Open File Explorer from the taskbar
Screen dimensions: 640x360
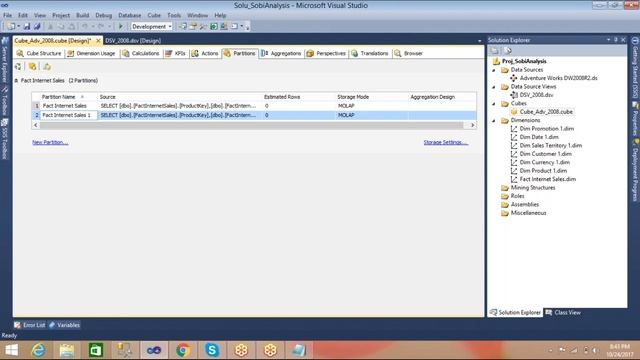pos(67,350)
